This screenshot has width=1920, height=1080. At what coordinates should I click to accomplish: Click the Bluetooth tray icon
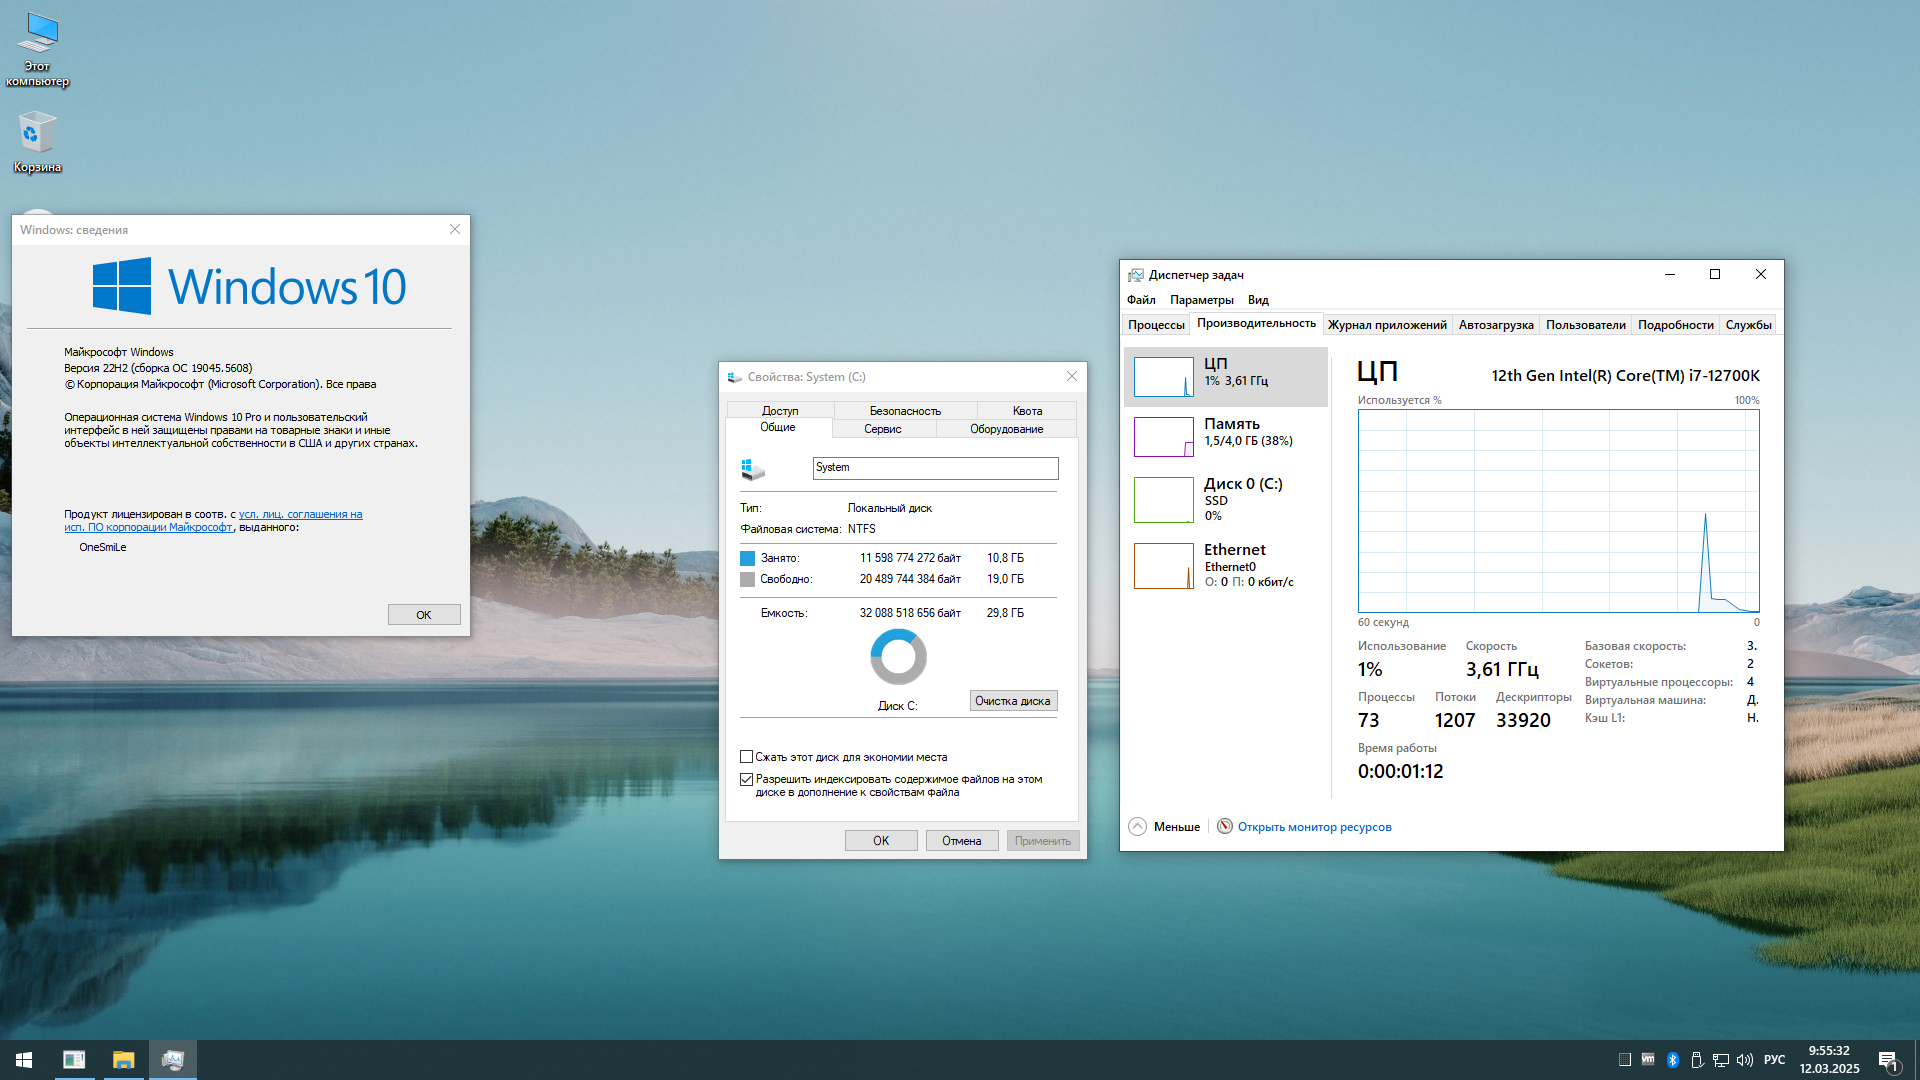(x=1672, y=1060)
